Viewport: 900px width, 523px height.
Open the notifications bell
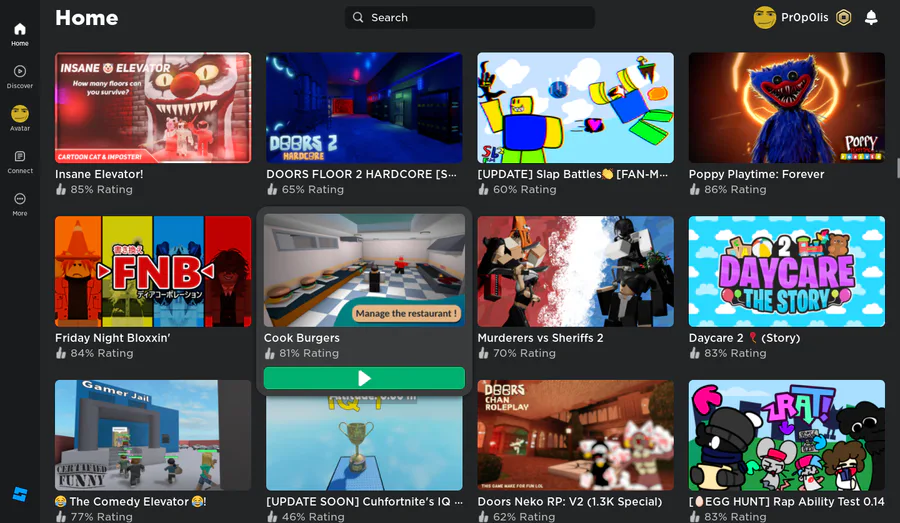click(871, 18)
